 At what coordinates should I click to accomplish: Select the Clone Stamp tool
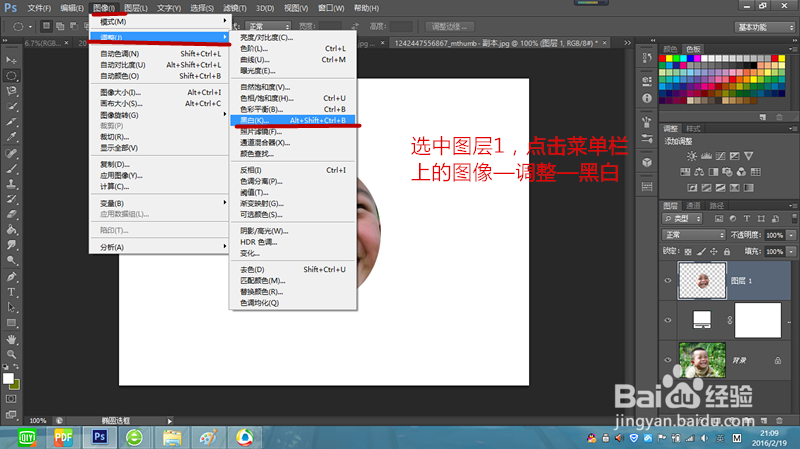coord(11,184)
